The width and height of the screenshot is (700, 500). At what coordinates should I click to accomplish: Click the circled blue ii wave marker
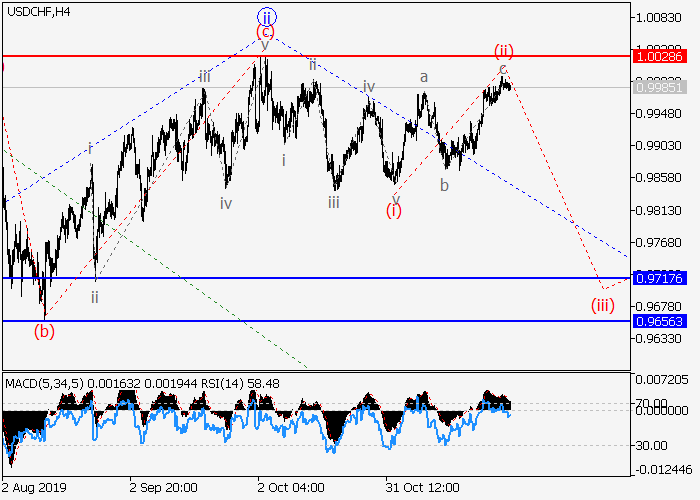[265, 15]
